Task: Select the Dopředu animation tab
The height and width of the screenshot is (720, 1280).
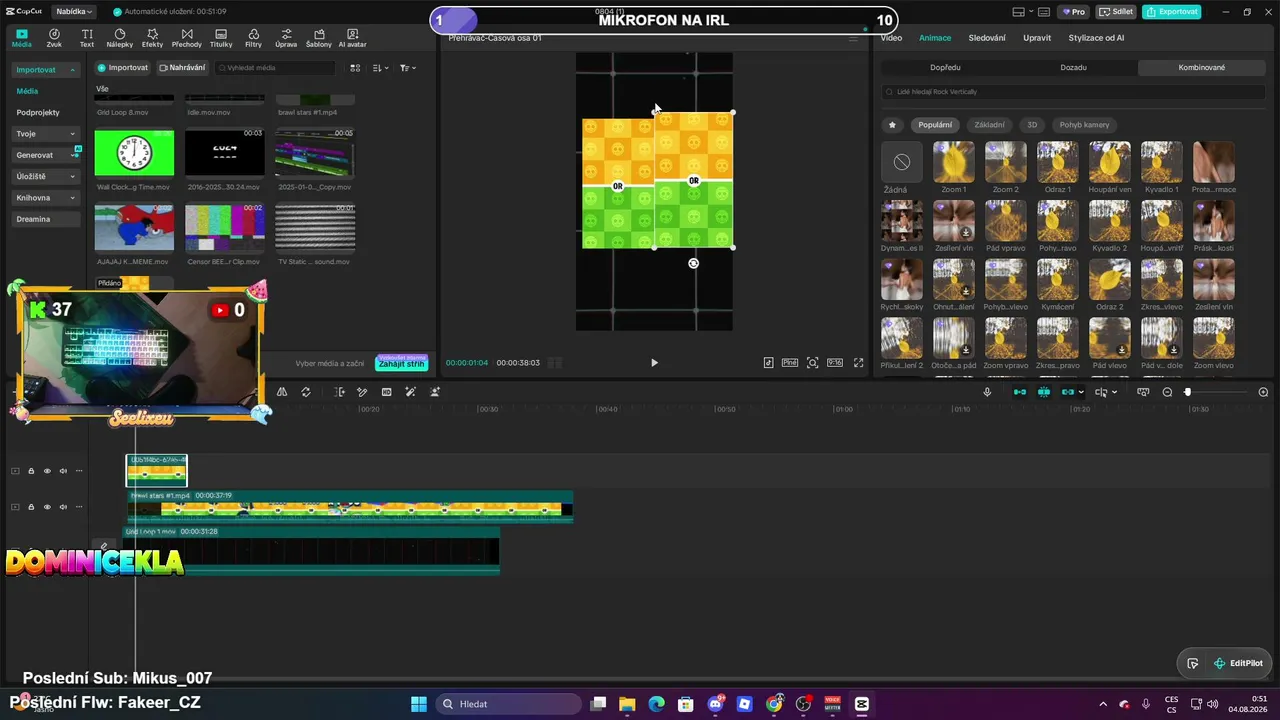Action: point(945,68)
